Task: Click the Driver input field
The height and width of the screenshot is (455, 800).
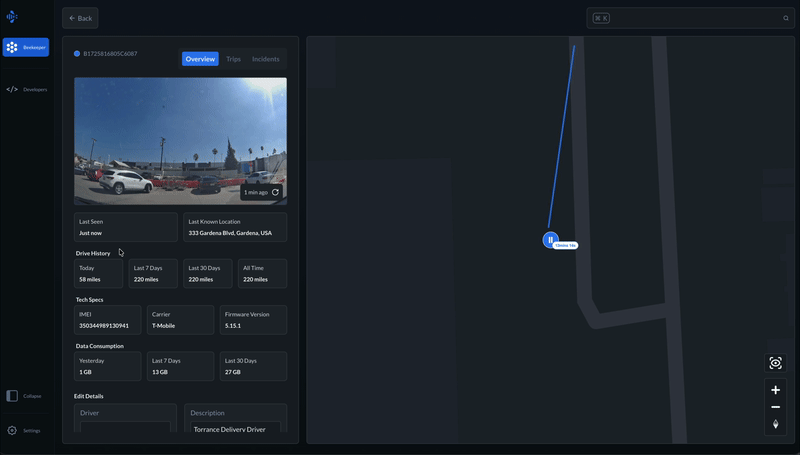Action: tap(125, 429)
